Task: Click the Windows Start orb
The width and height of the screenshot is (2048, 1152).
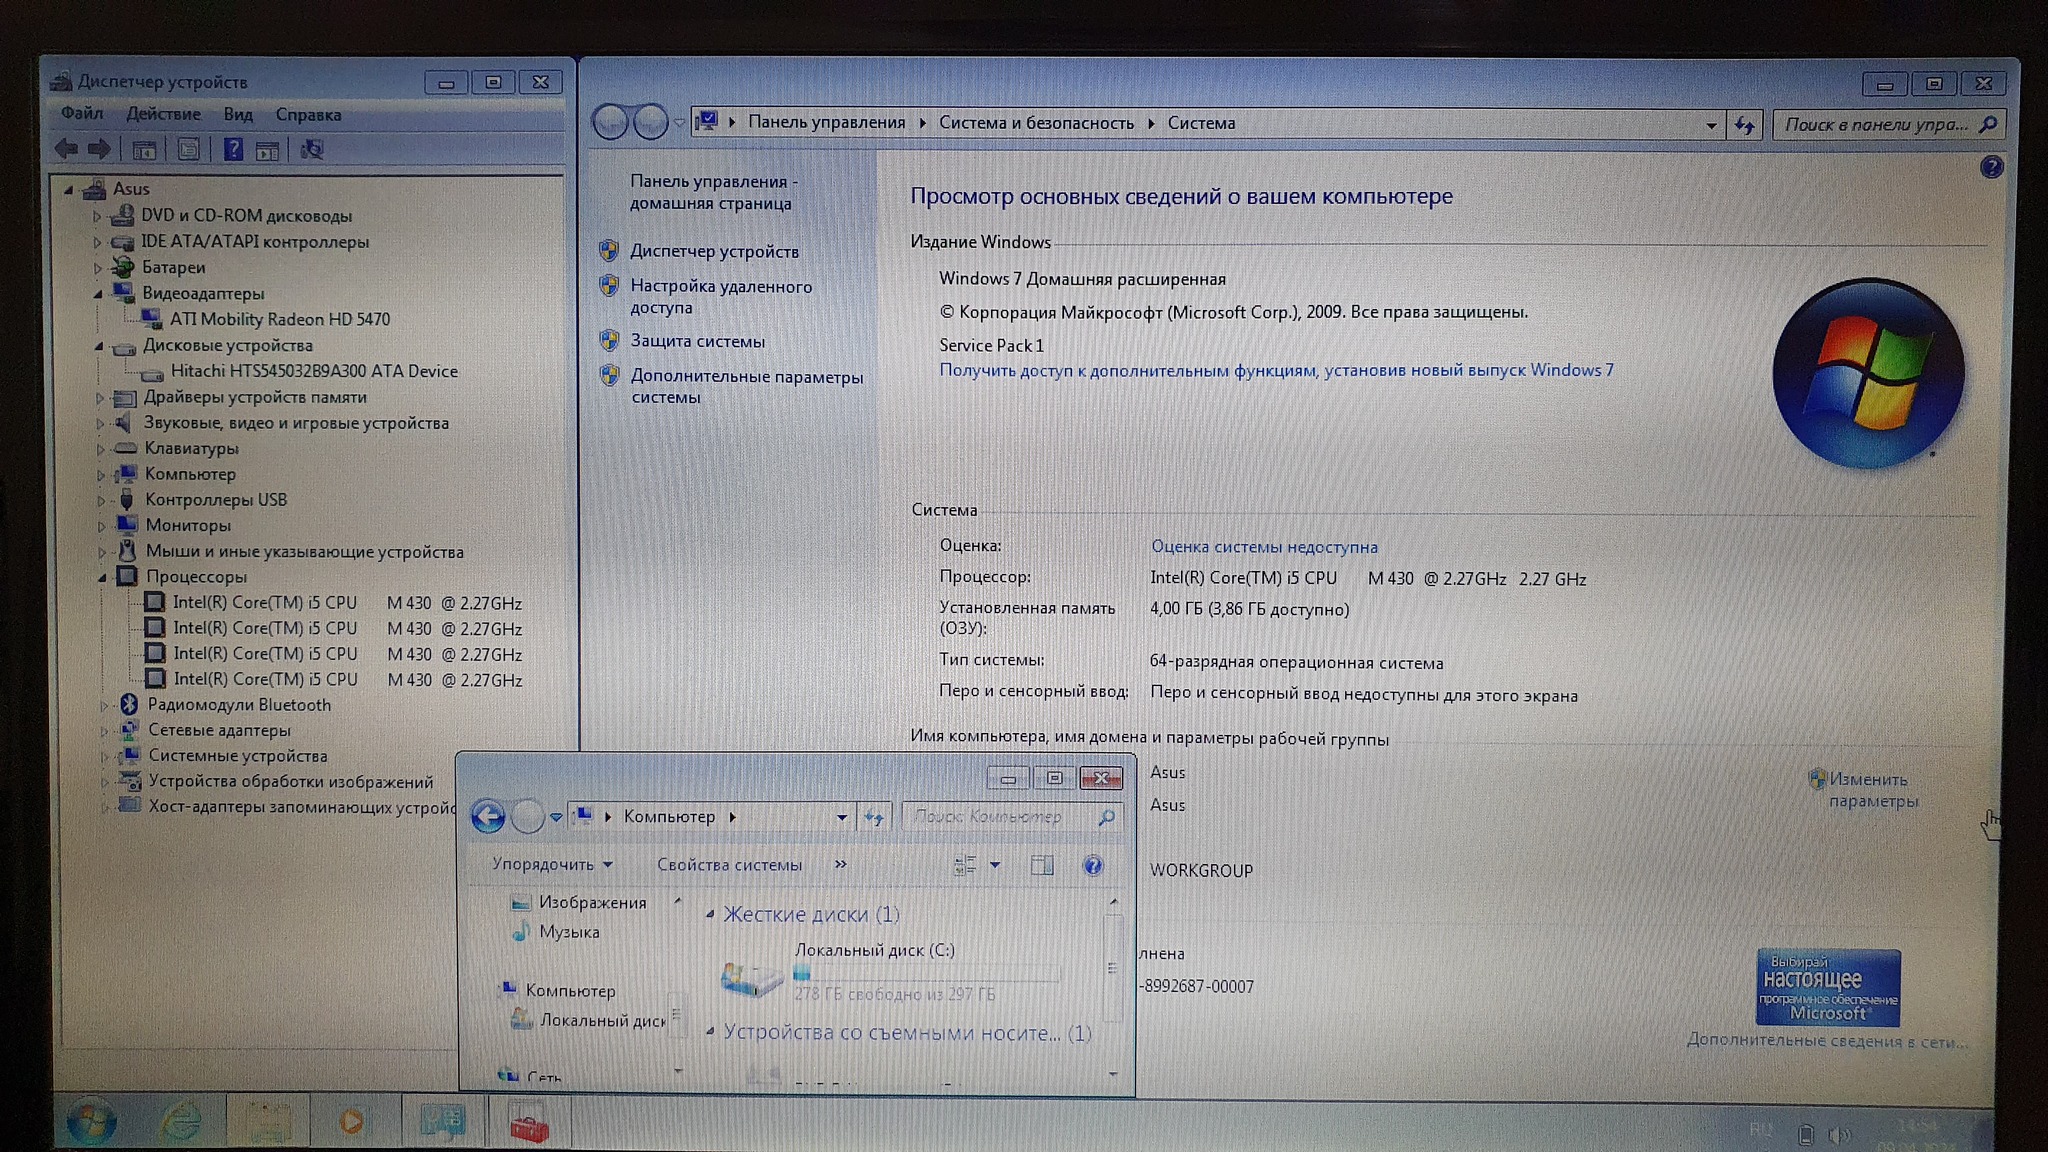Action: (90, 1122)
